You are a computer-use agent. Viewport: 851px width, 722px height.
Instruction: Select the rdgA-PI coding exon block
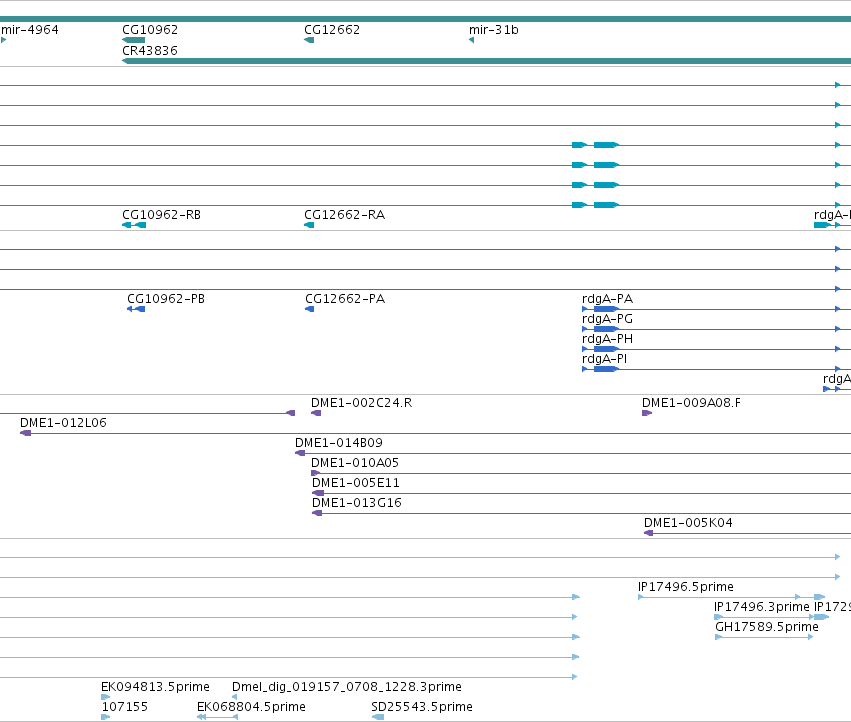(x=606, y=369)
